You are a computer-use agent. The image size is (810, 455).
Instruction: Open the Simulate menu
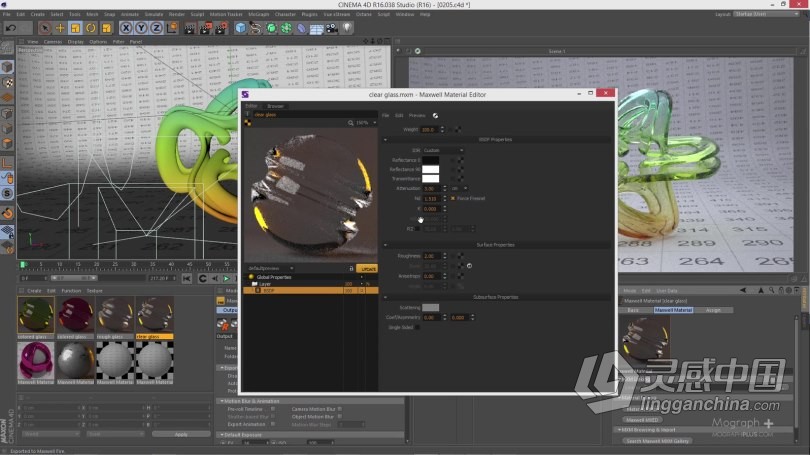tap(153, 14)
